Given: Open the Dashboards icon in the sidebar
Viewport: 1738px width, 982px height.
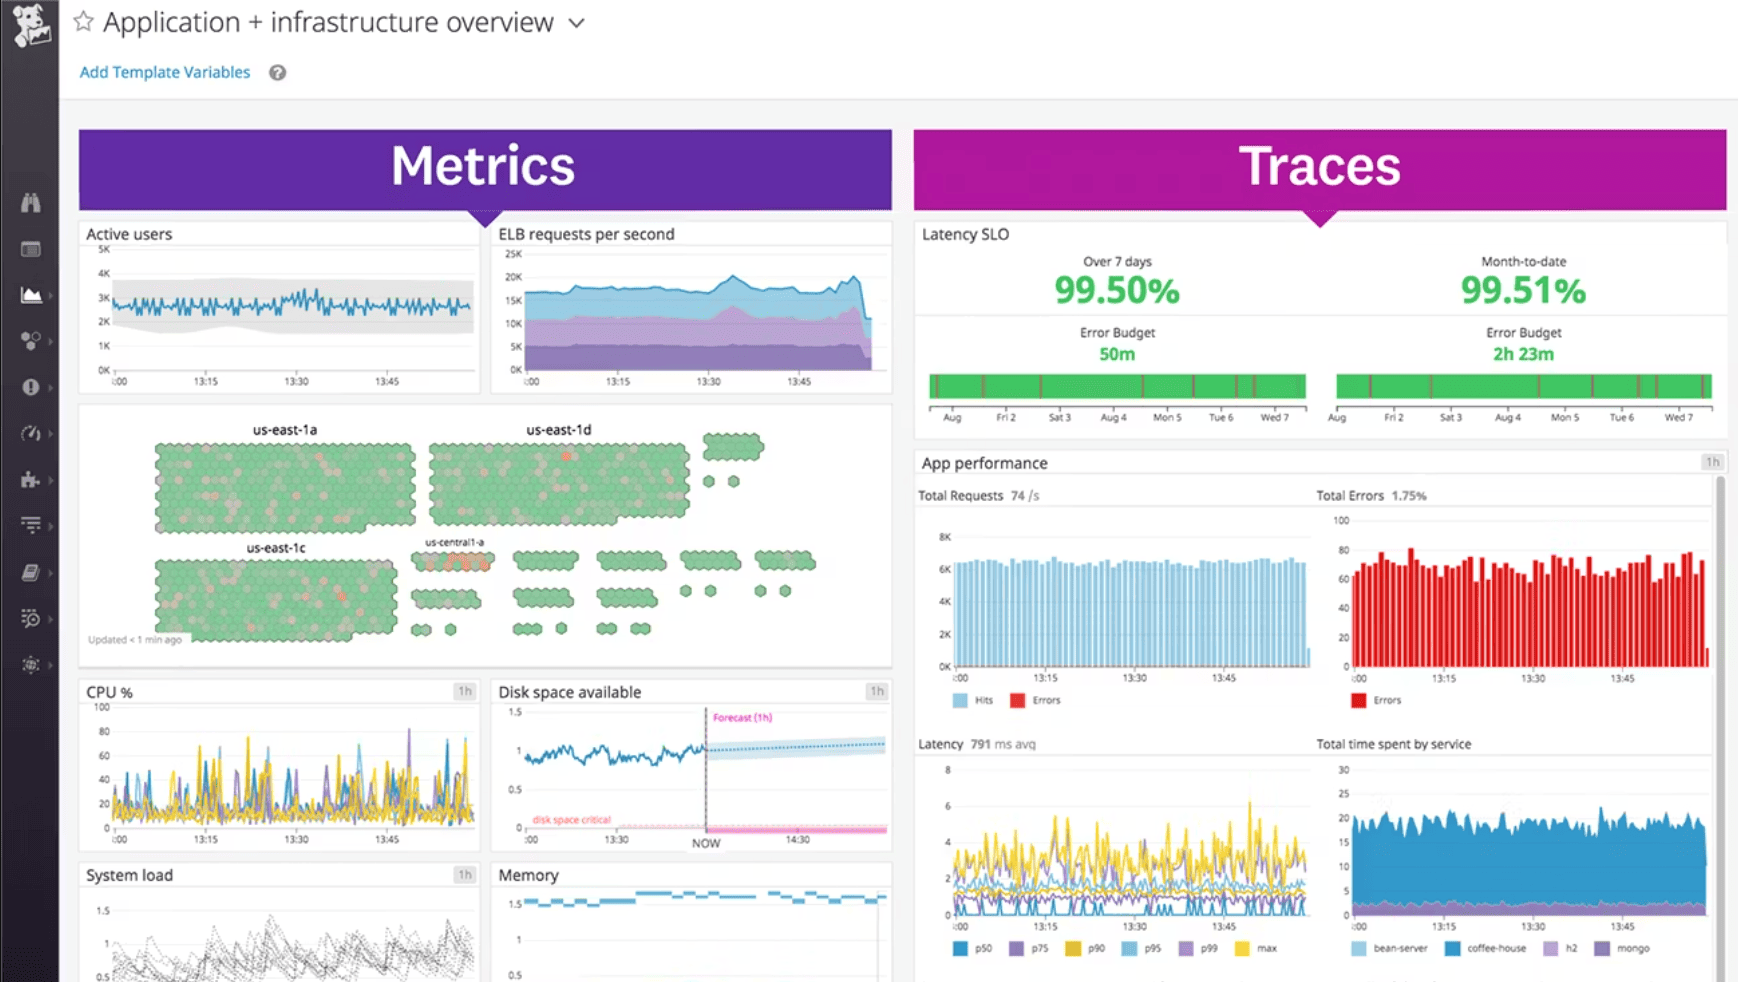Looking at the screenshot, I should tap(31, 250).
